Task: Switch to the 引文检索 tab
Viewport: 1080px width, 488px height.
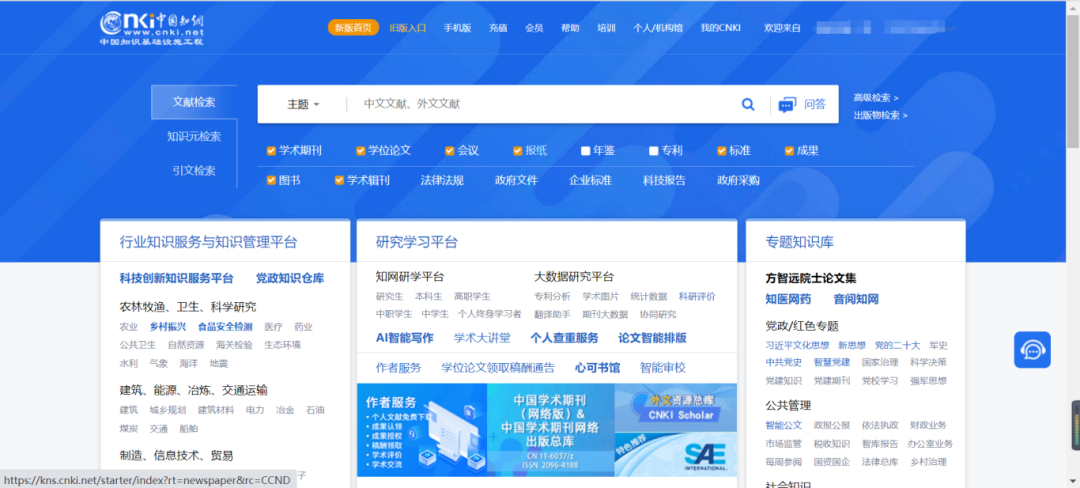Action: point(194,171)
